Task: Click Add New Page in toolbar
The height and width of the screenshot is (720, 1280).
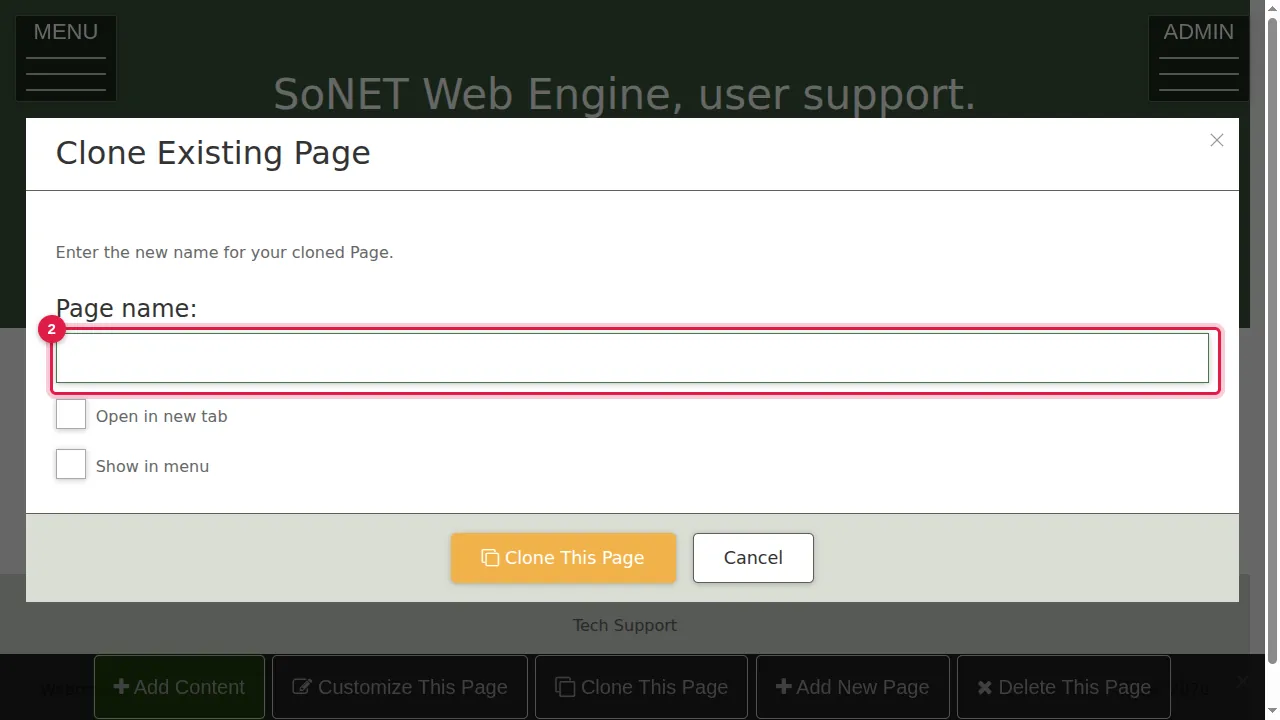Action: [x=853, y=687]
